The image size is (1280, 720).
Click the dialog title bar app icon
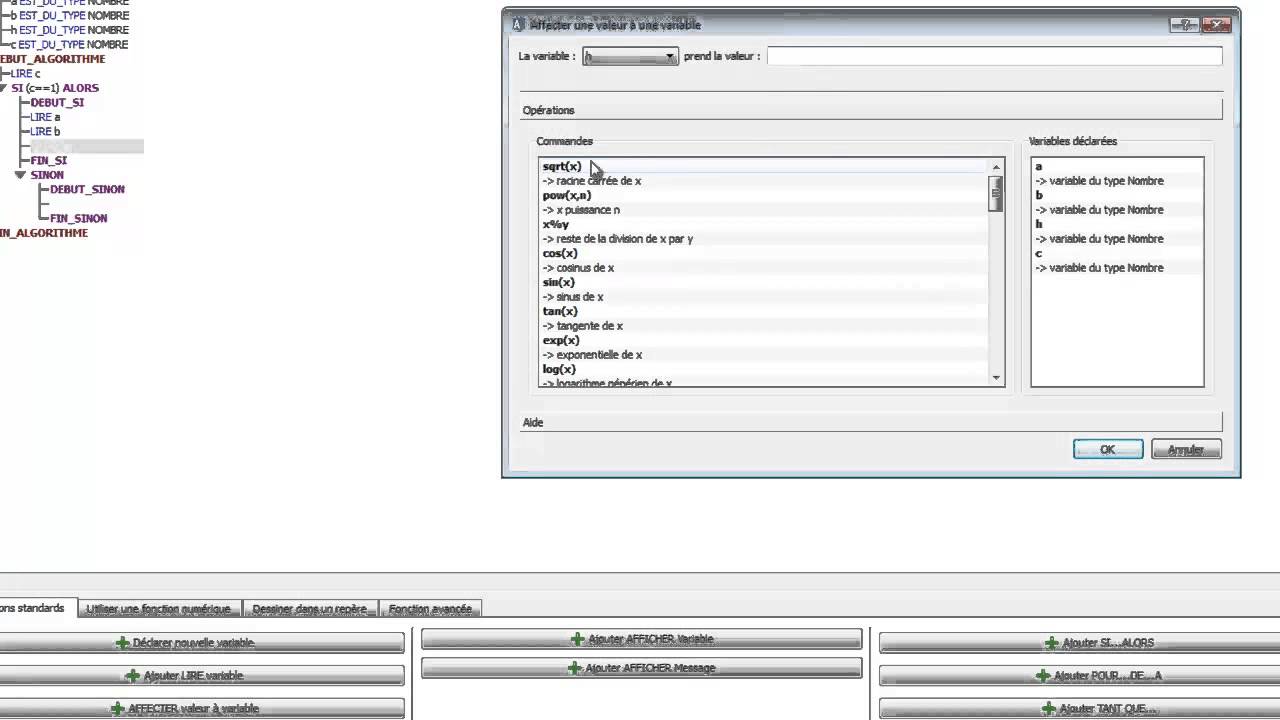point(517,25)
